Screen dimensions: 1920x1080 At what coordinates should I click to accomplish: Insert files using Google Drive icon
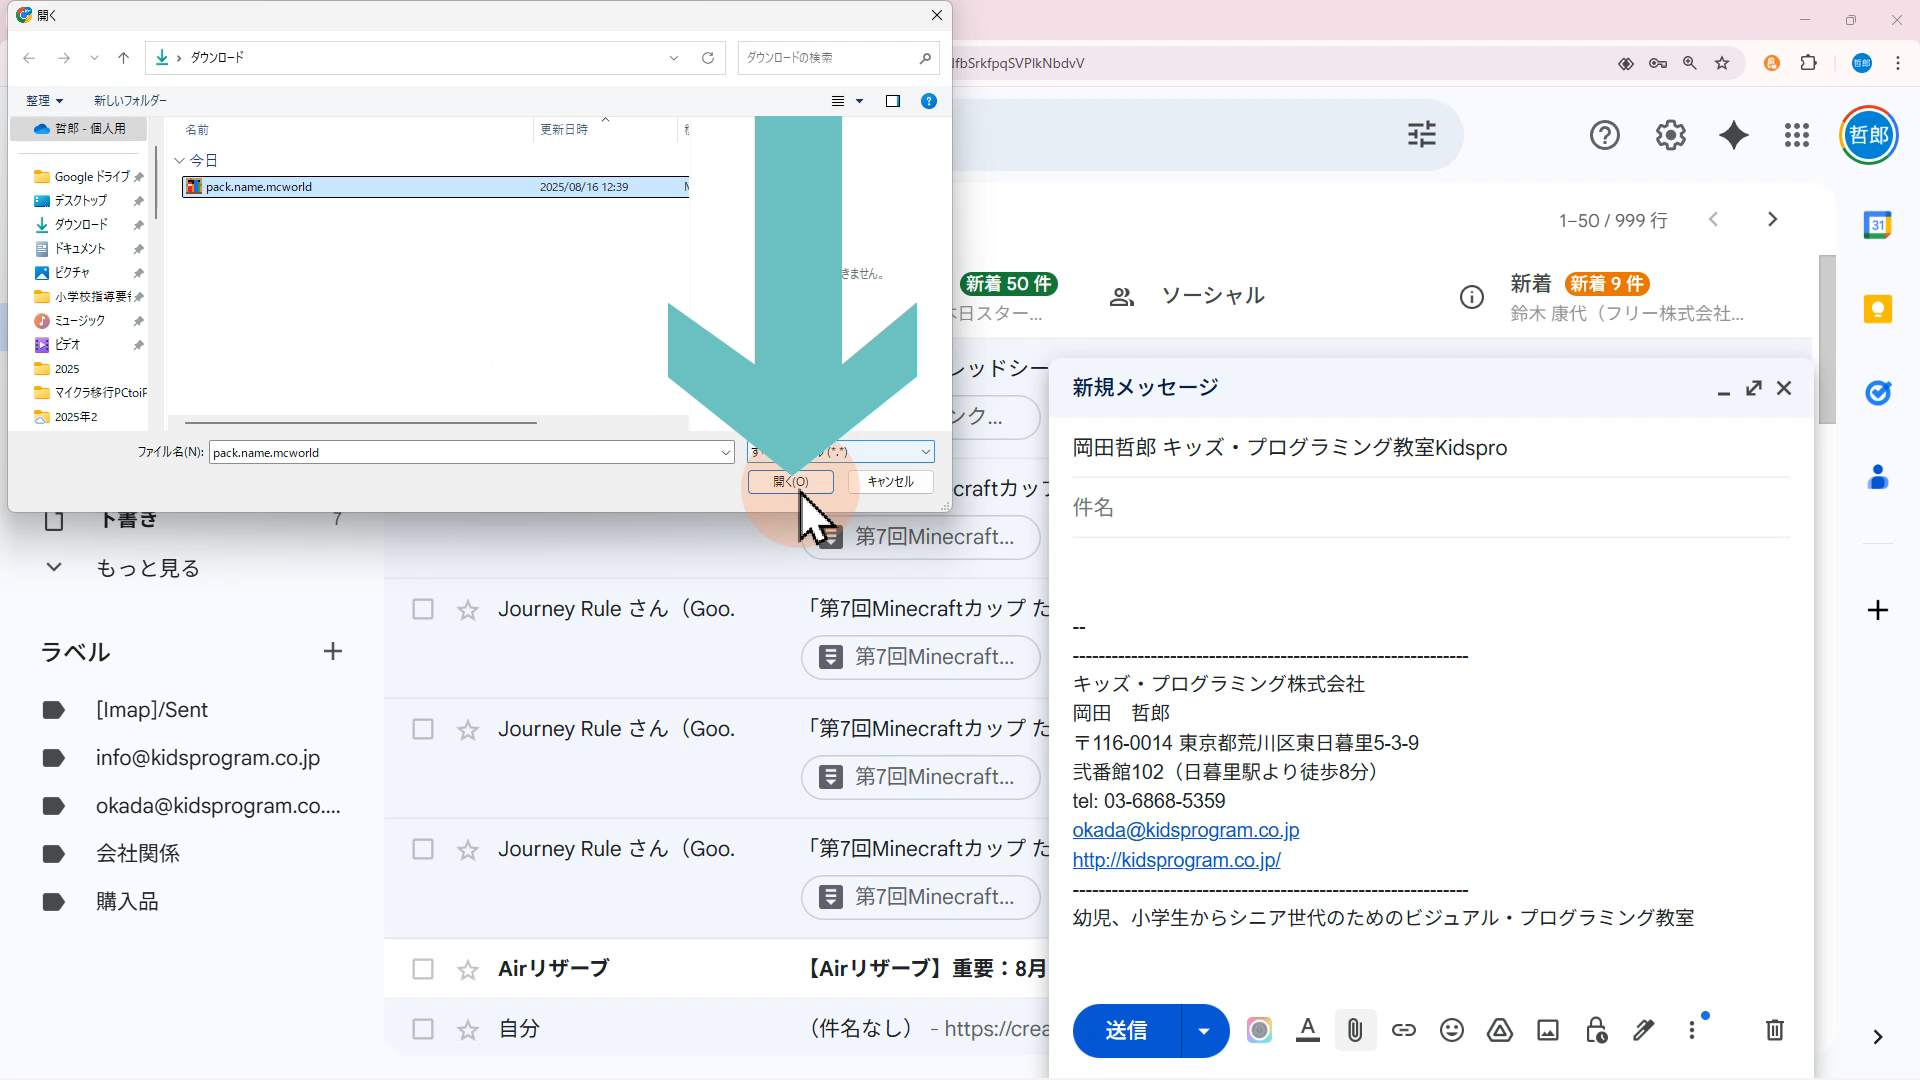[1499, 1030]
